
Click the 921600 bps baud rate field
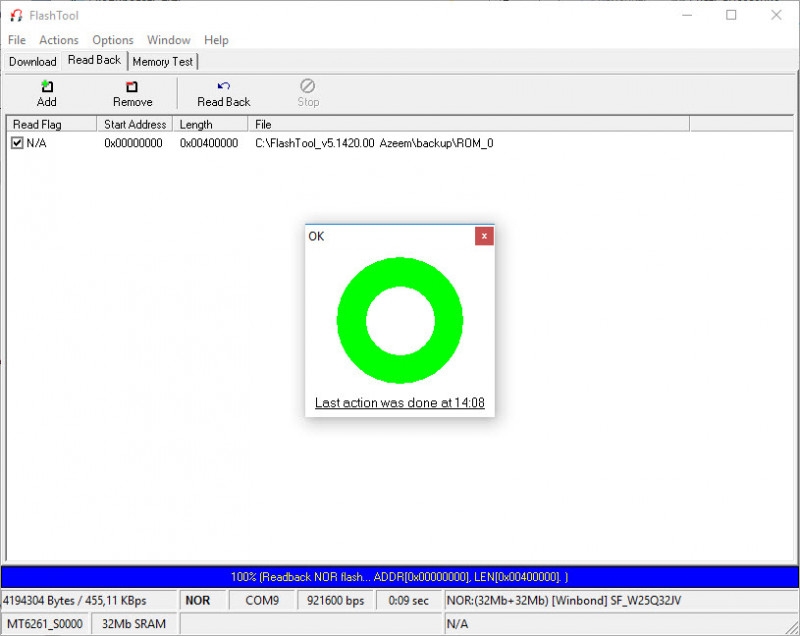[x=335, y=600]
